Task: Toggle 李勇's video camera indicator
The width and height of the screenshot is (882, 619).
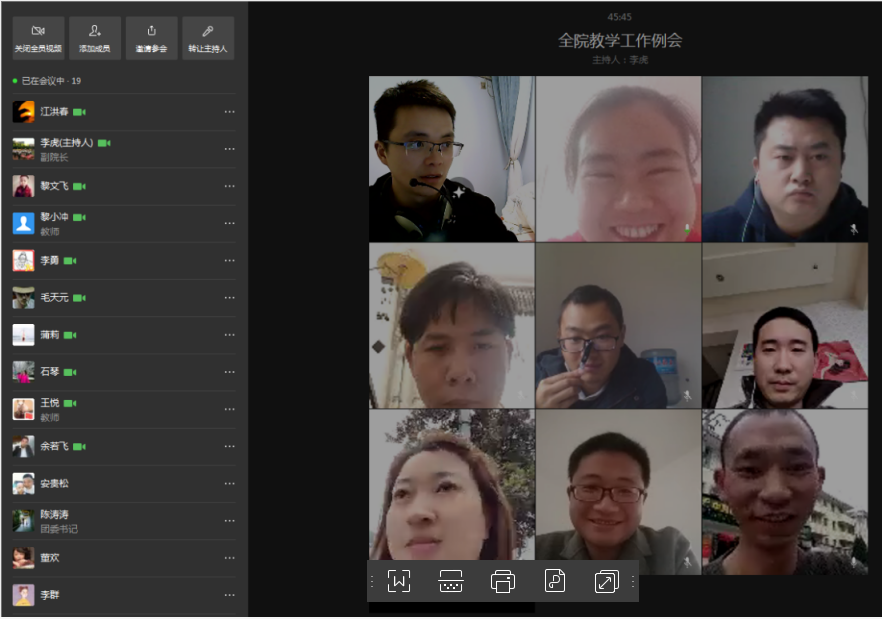Action: (x=71, y=261)
